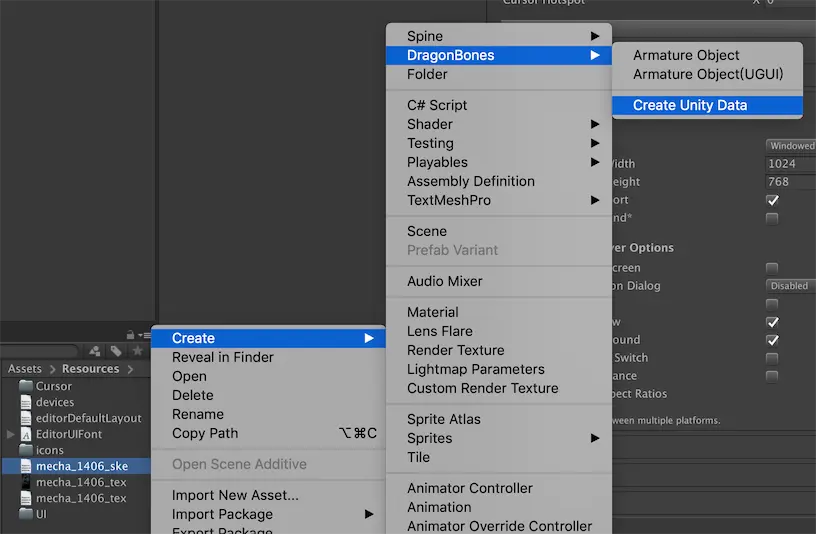Image resolution: width=816 pixels, height=534 pixels.
Task: Expand the EditorUIFont disclosure triangle
Action: (x=10, y=434)
